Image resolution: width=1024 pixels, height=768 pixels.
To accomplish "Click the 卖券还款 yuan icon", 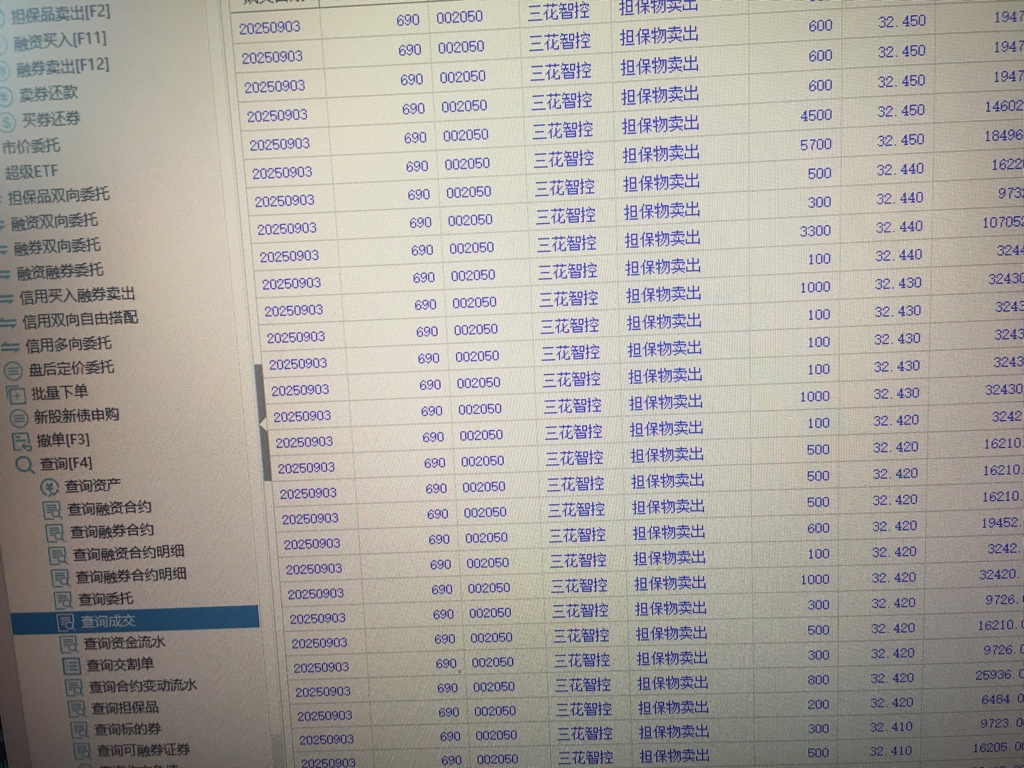I will 6,96.
